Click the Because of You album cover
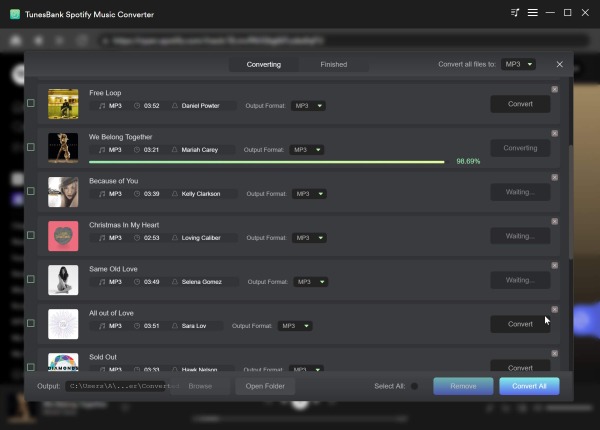This screenshot has width=600, height=430. pyautogui.click(x=63, y=192)
